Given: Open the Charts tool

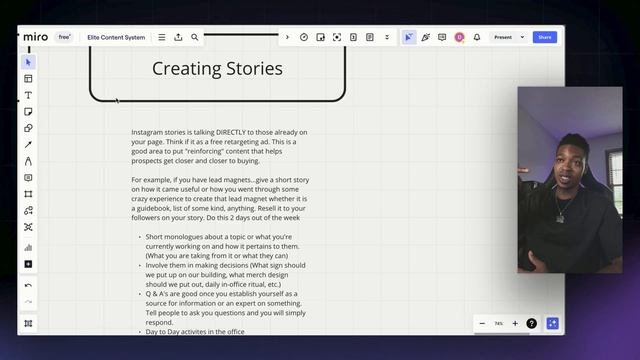Looking at the screenshot, I should [x=28, y=248].
